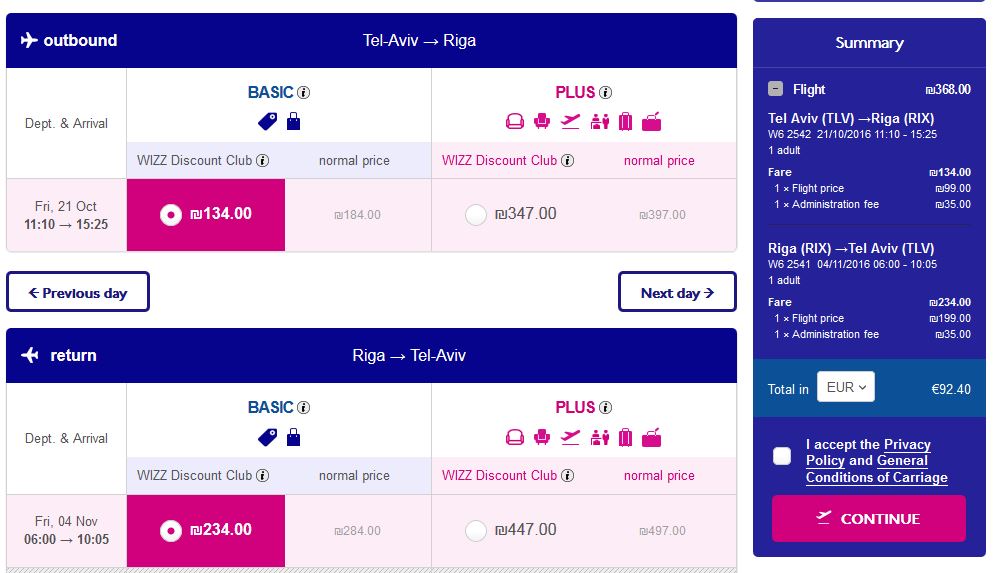Click info icon next to outbound BASIC

tap(304, 93)
